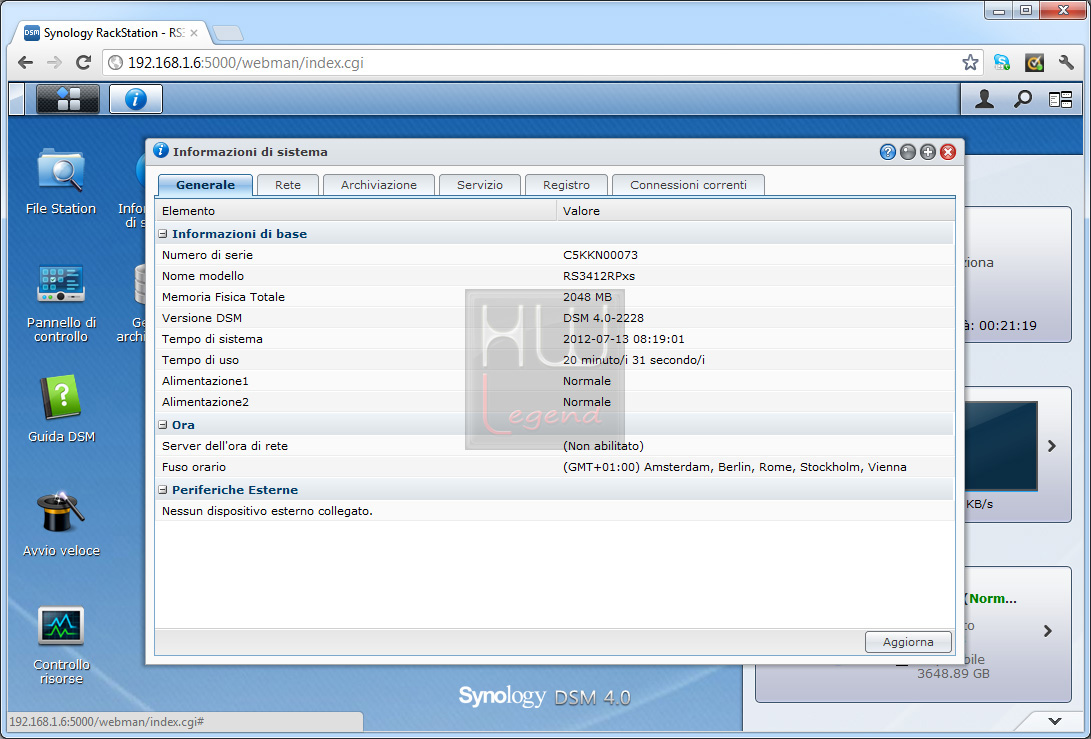Open the Registro tab
This screenshot has width=1091, height=739.
pos(566,185)
